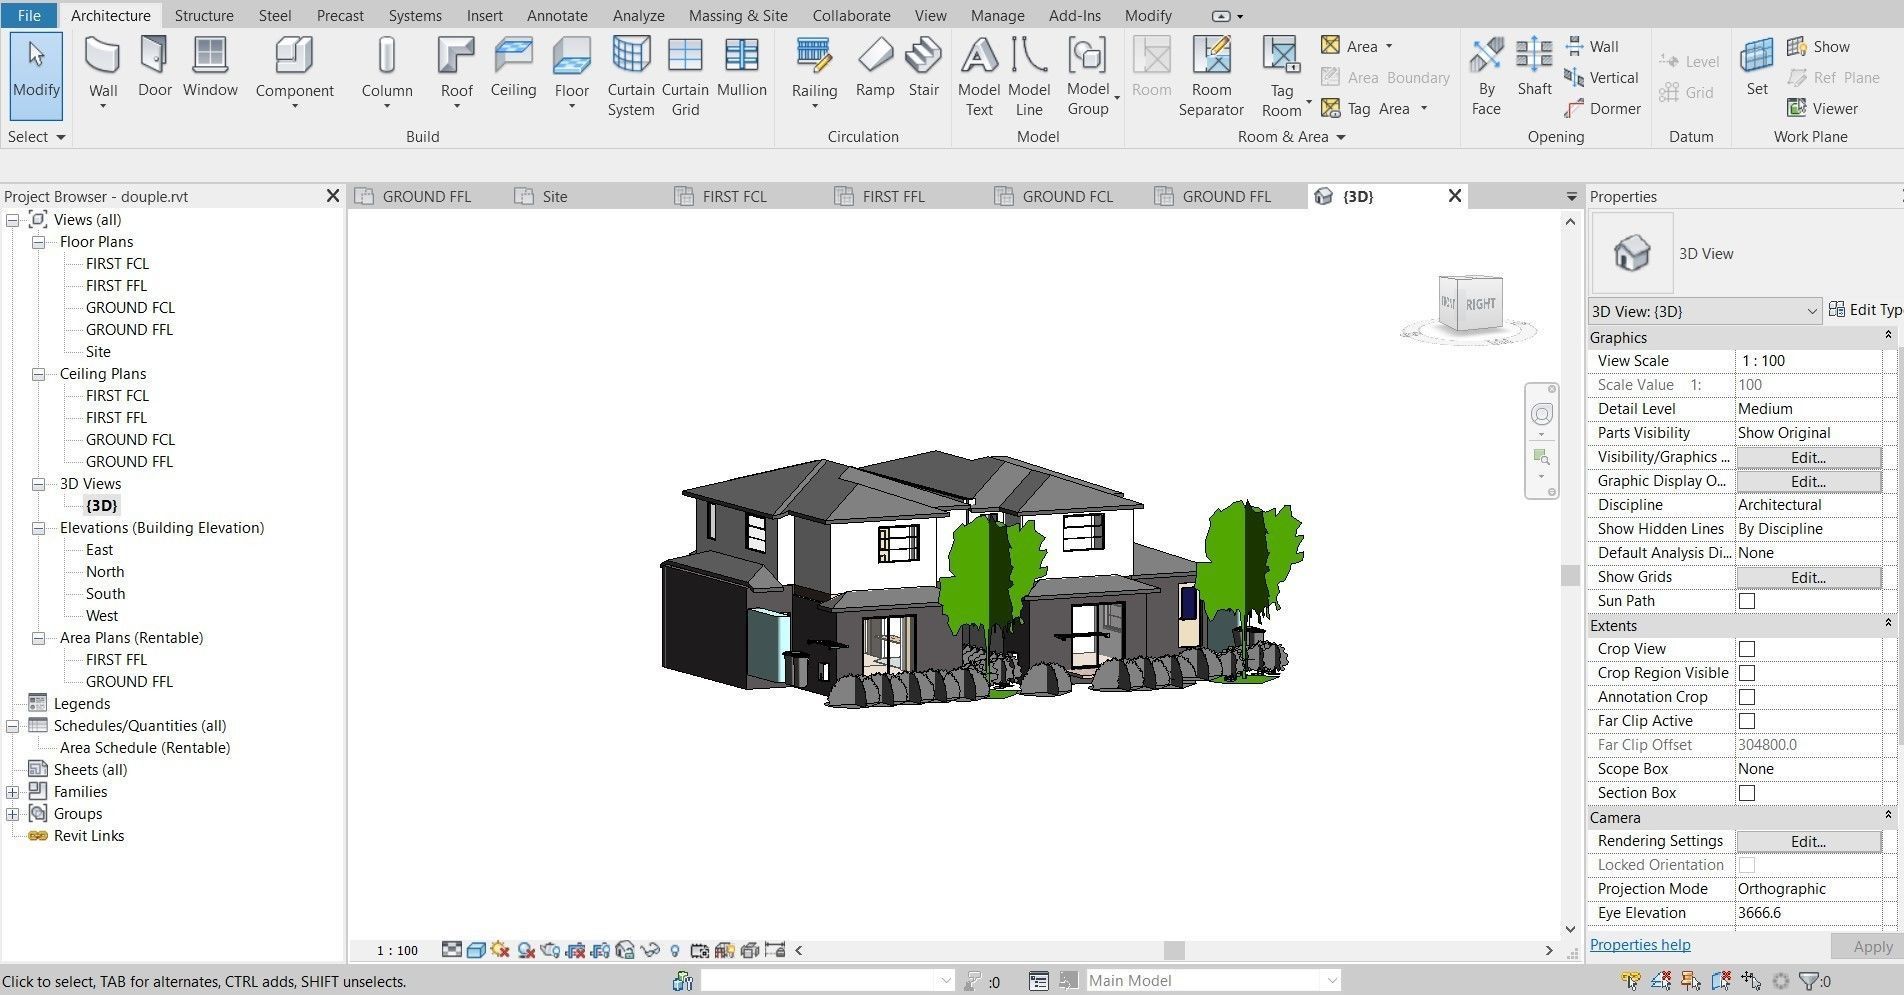Create a Shaft opening
Image resolution: width=1904 pixels, height=995 pixels.
click(x=1534, y=67)
